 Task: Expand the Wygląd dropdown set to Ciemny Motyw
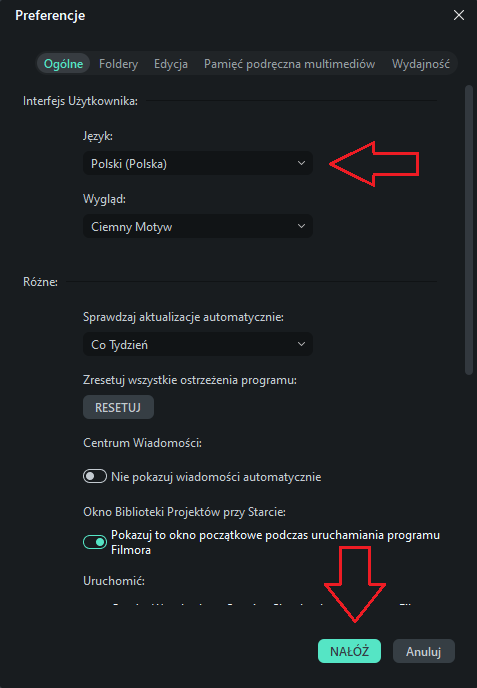[198, 226]
